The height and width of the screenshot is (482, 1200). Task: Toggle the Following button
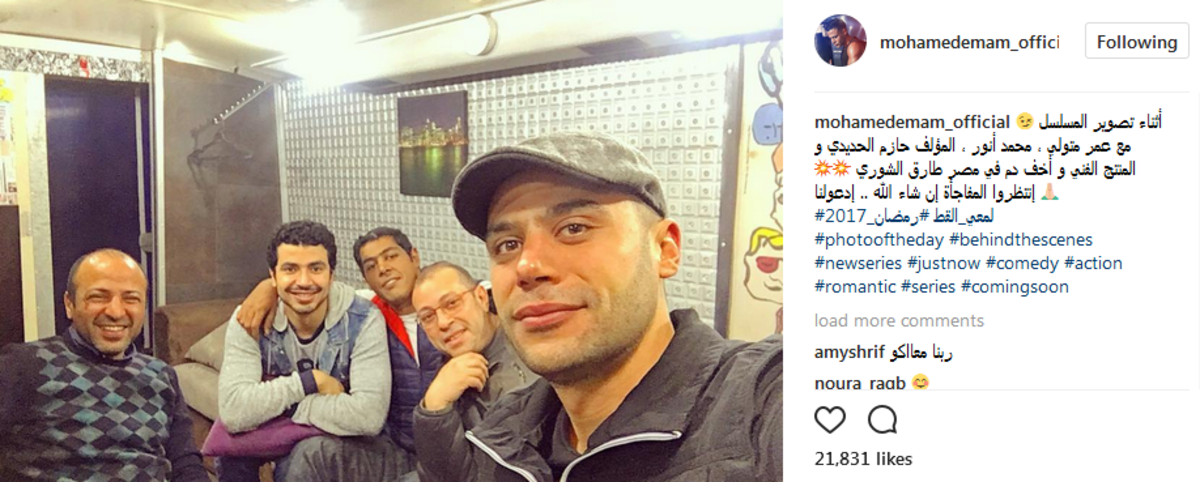(1137, 42)
